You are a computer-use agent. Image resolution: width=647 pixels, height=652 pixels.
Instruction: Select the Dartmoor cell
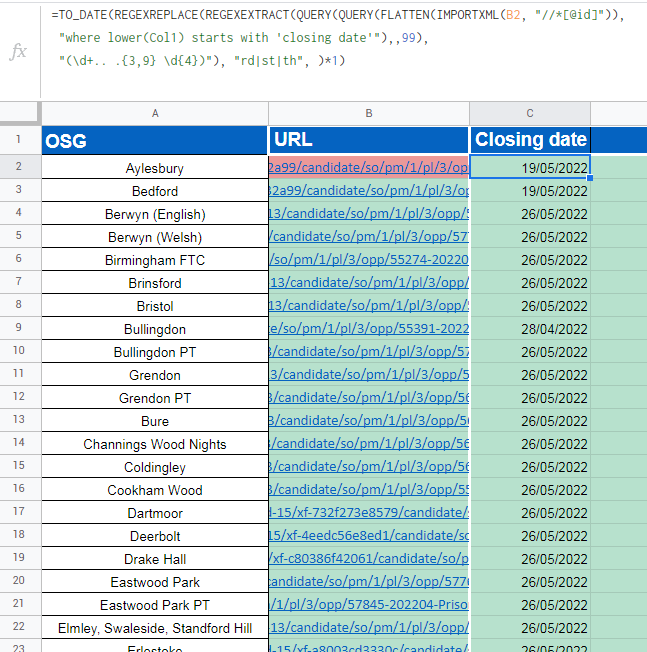(x=155, y=513)
